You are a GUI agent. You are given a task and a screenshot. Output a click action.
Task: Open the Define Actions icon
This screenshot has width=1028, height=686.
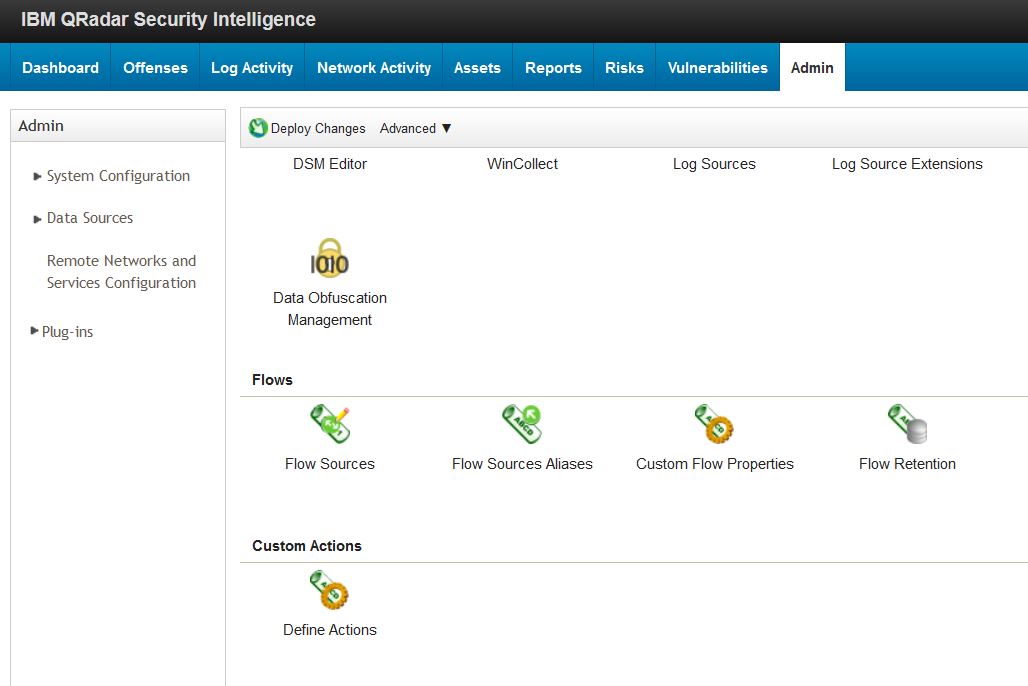pos(329,590)
